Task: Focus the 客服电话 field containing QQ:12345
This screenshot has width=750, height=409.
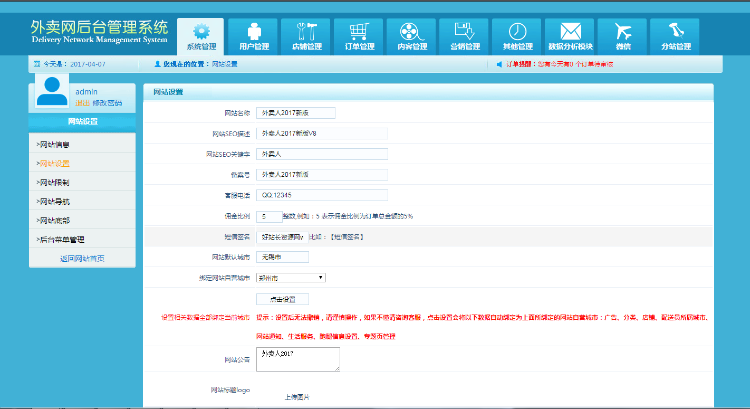Action: tap(322, 195)
